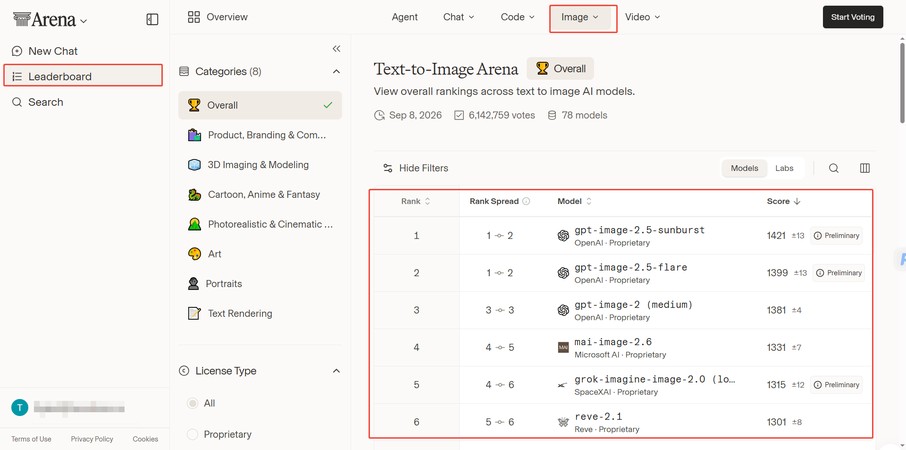The width and height of the screenshot is (906, 450).
Task: Select Cartoon, Anime & Fantasy category
Action: [x=260, y=195]
